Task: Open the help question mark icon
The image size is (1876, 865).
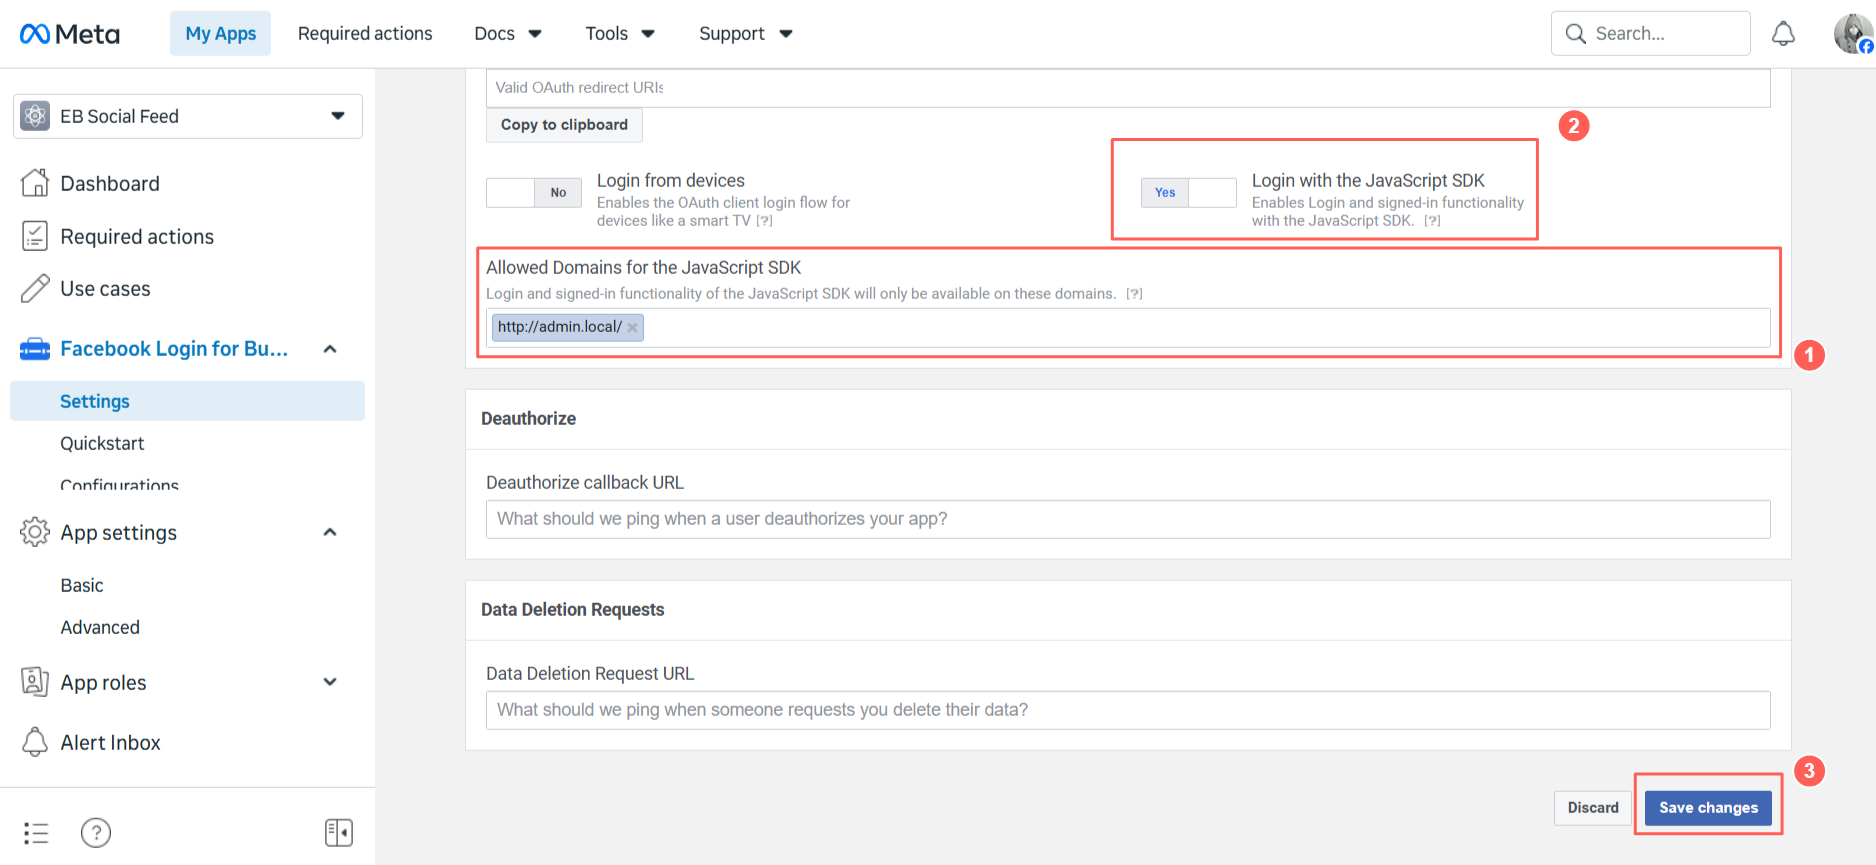Action: [x=96, y=833]
